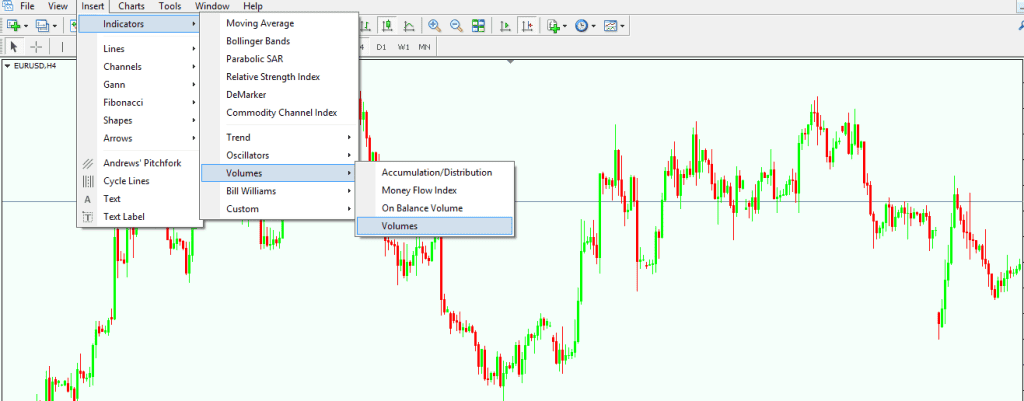Open the periodicity clock dropdown
This screenshot has width=1024, height=401.
pyautogui.click(x=594, y=25)
